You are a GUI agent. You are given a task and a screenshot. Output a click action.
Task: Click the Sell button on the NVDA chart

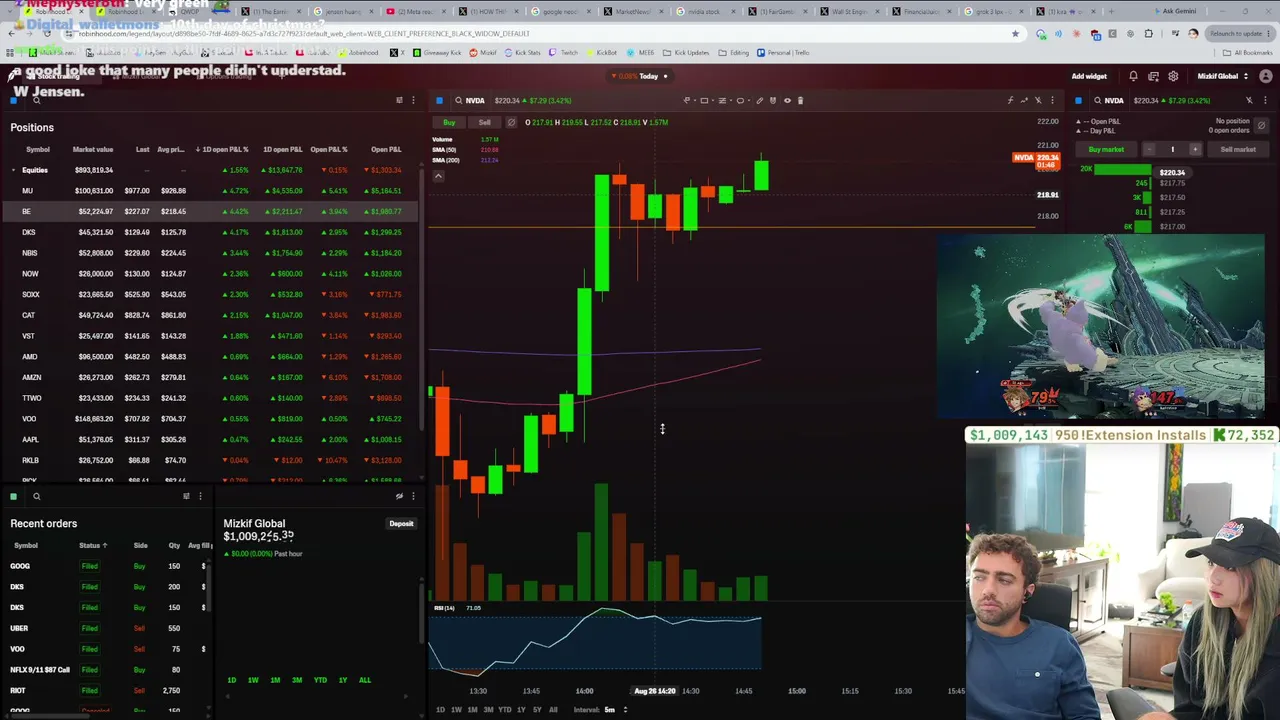click(484, 122)
